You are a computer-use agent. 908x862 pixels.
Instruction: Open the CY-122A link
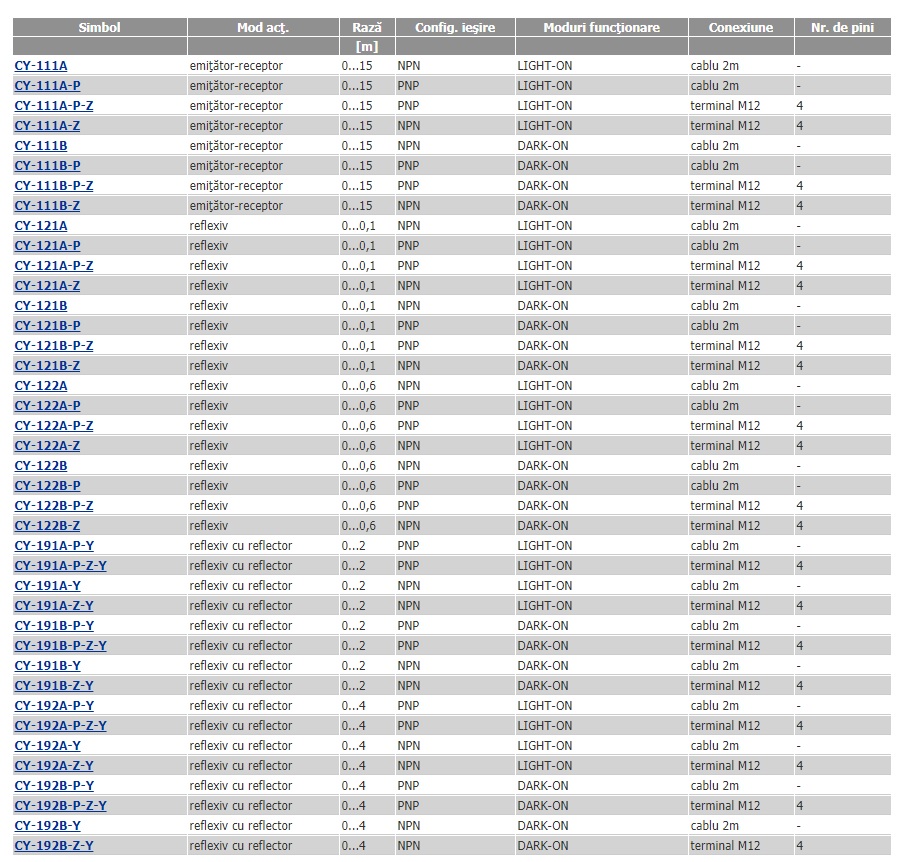[41, 386]
